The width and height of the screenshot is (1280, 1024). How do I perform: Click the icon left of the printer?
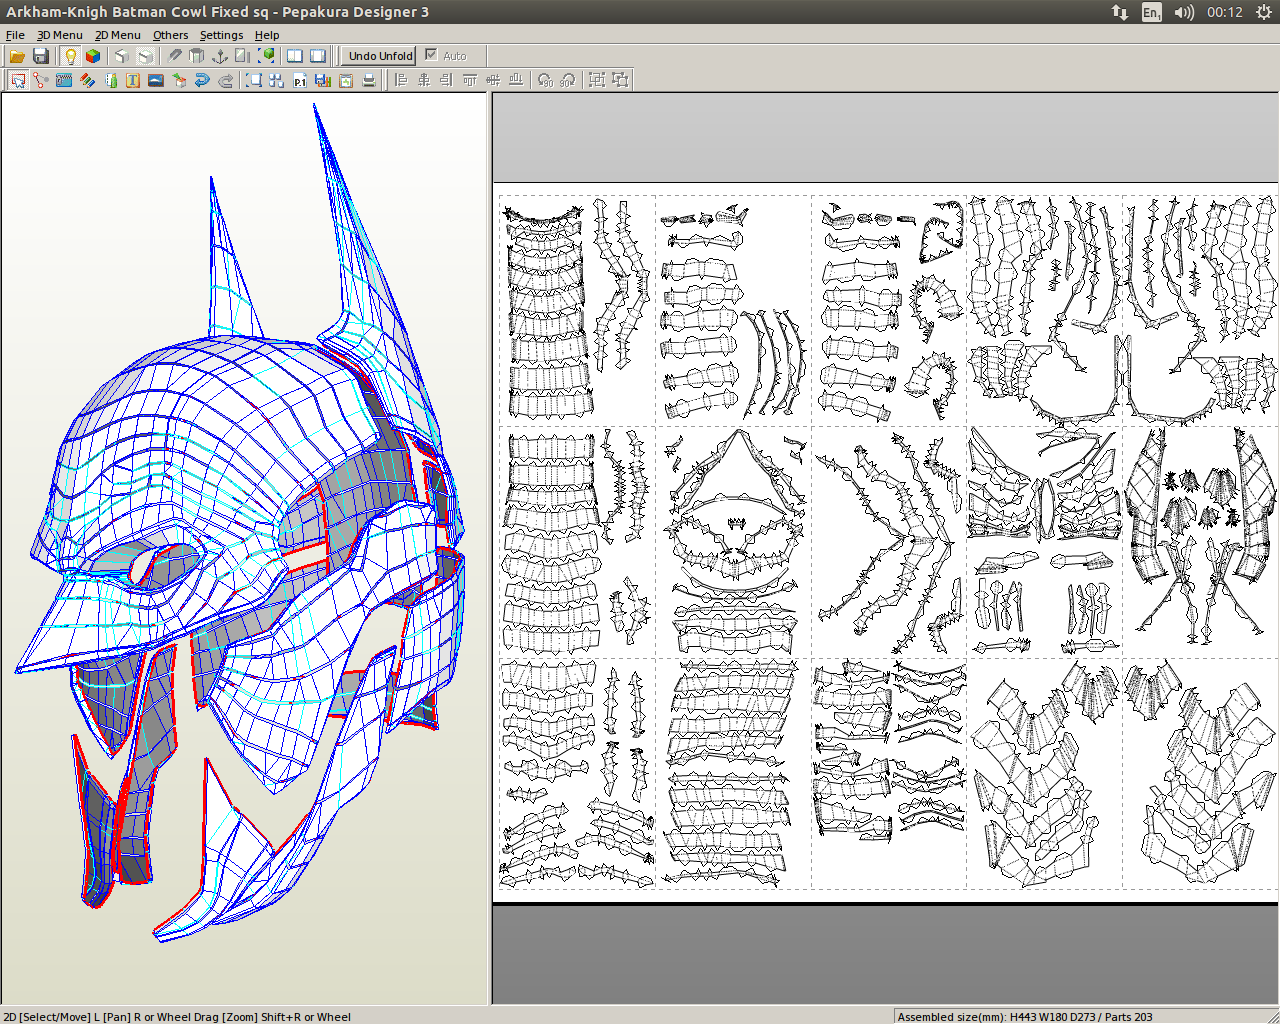346,80
